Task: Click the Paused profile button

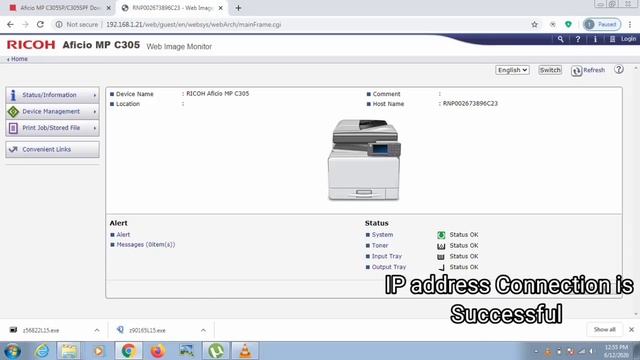Action: tap(602, 24)
